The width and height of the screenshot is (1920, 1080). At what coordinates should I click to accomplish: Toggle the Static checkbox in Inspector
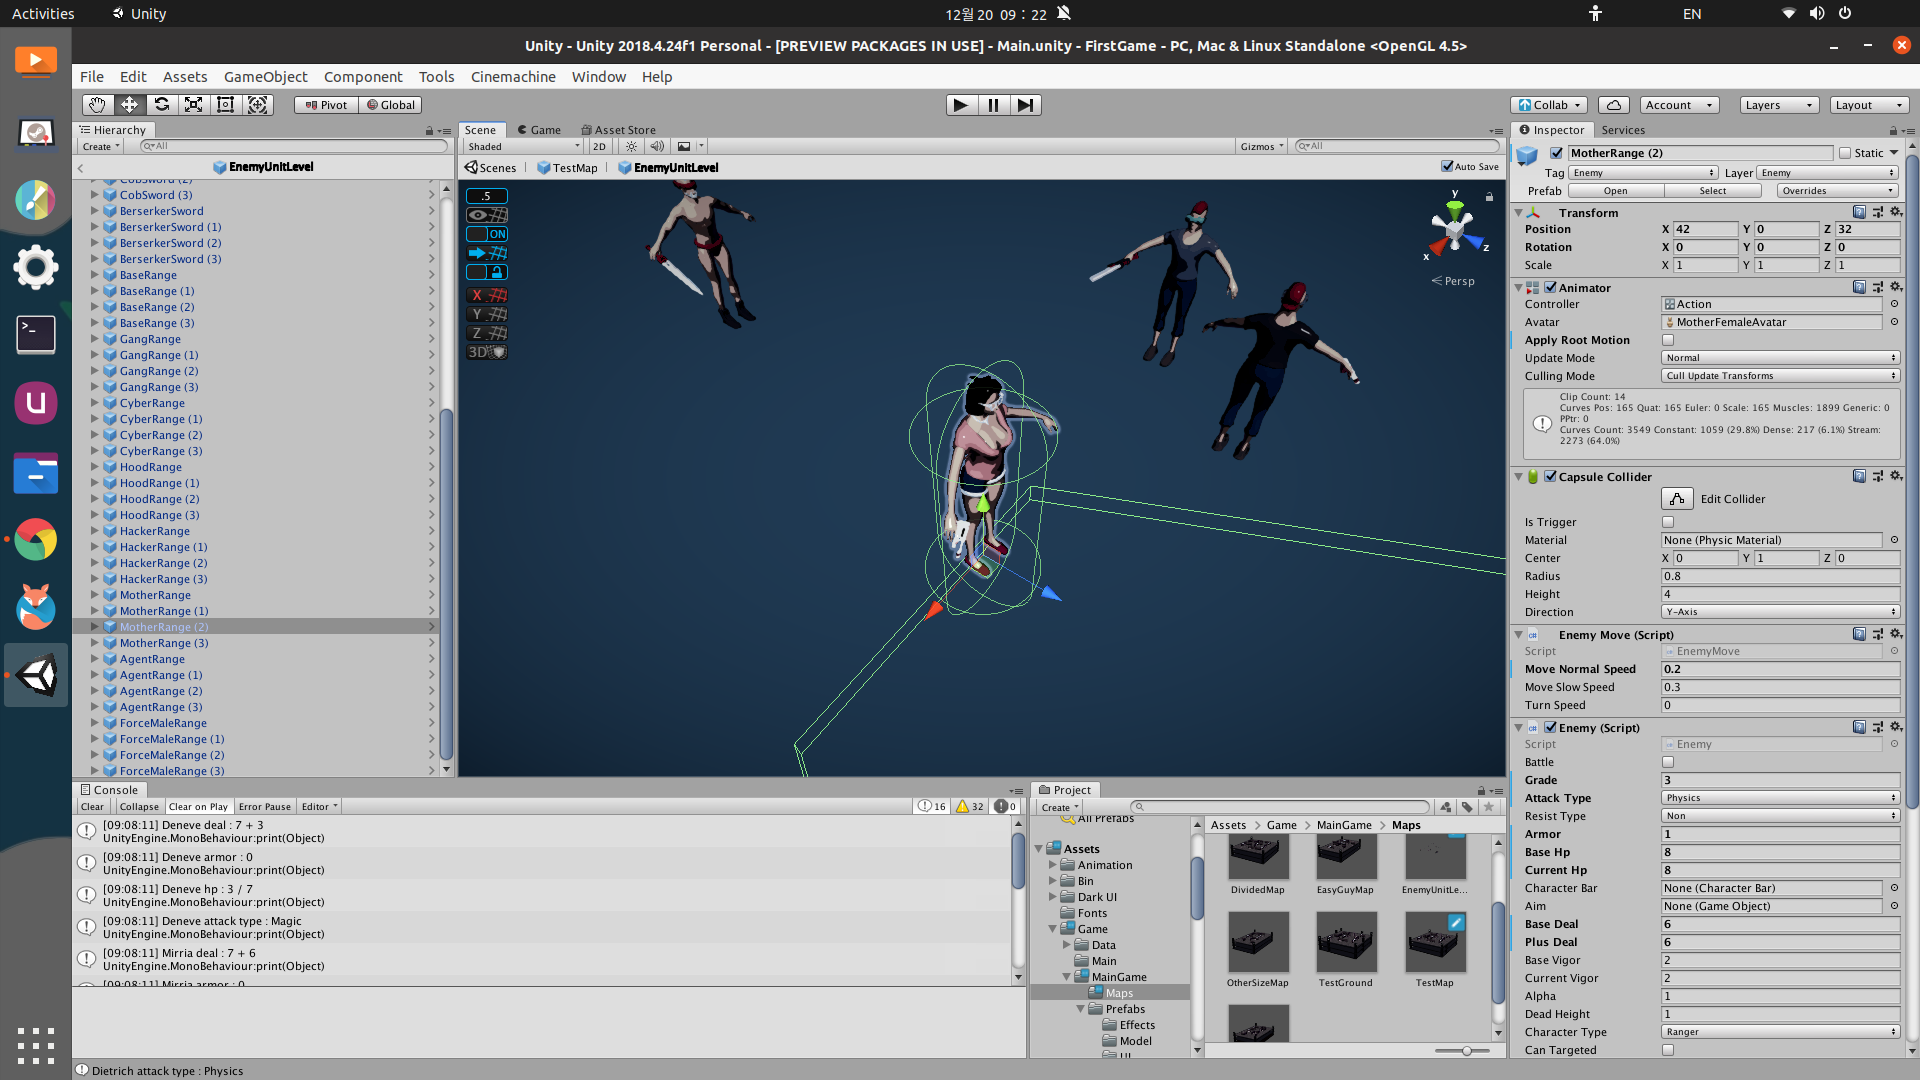coord(1845,153)
